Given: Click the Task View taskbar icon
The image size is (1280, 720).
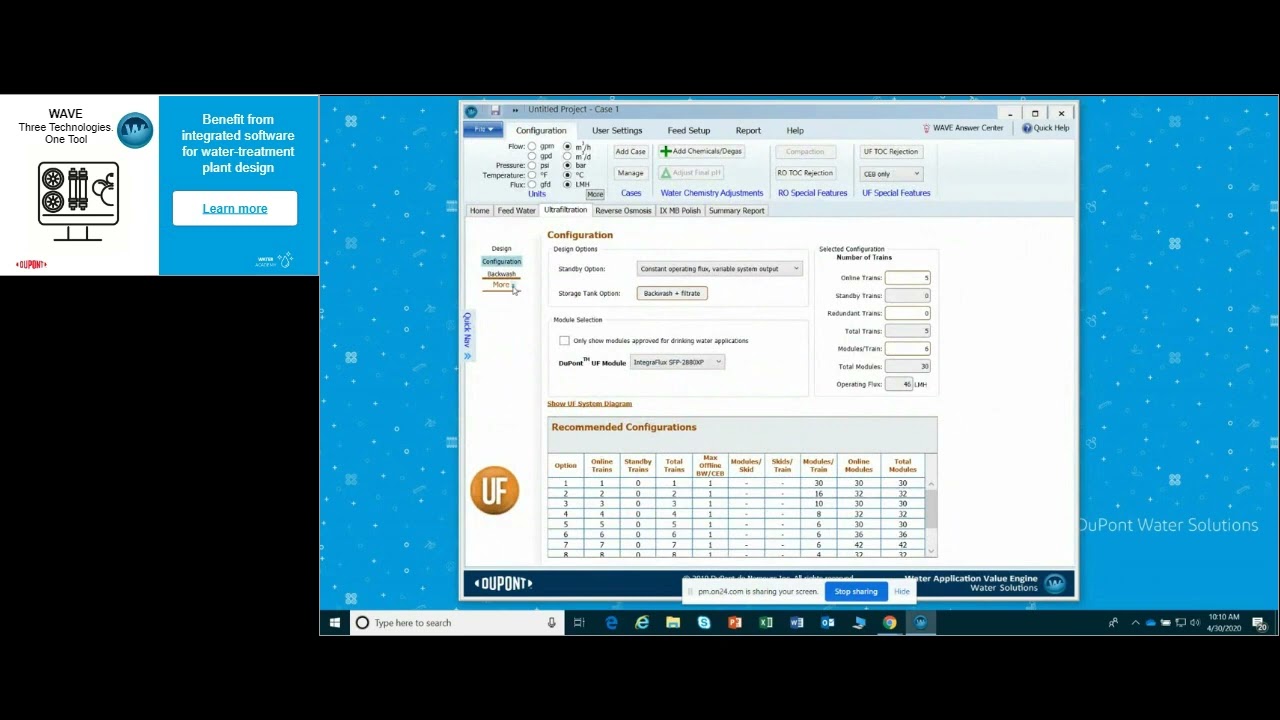Looking at the screenshot, I should pos(579,623).
